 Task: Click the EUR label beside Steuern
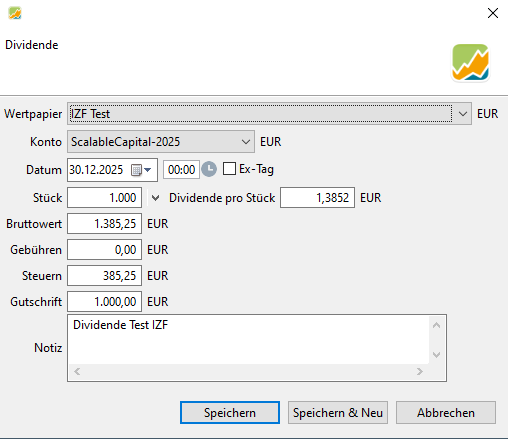[158, 276]
